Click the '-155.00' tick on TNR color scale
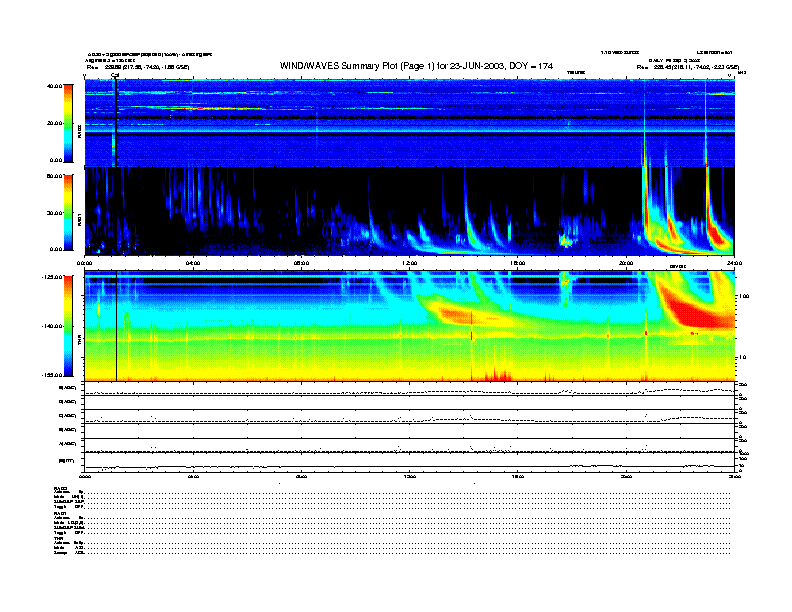Image resolution: width=792 pixels, height=612 pixels. tap(52, 375)
